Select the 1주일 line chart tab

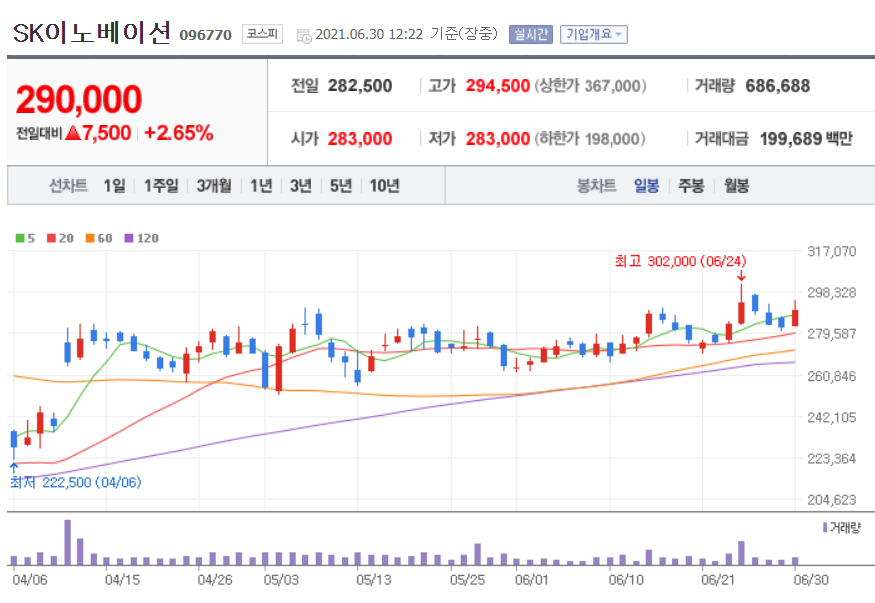click(161, 185)
